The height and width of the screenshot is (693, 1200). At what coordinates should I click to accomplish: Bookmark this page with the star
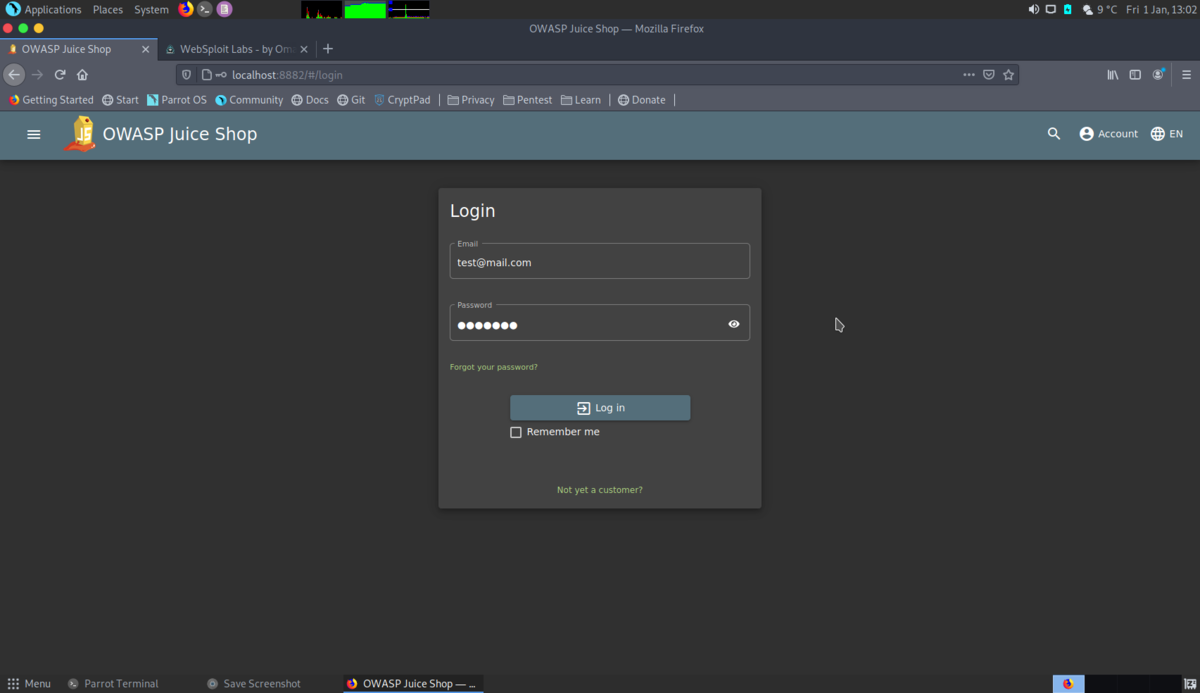(1009, 75)
